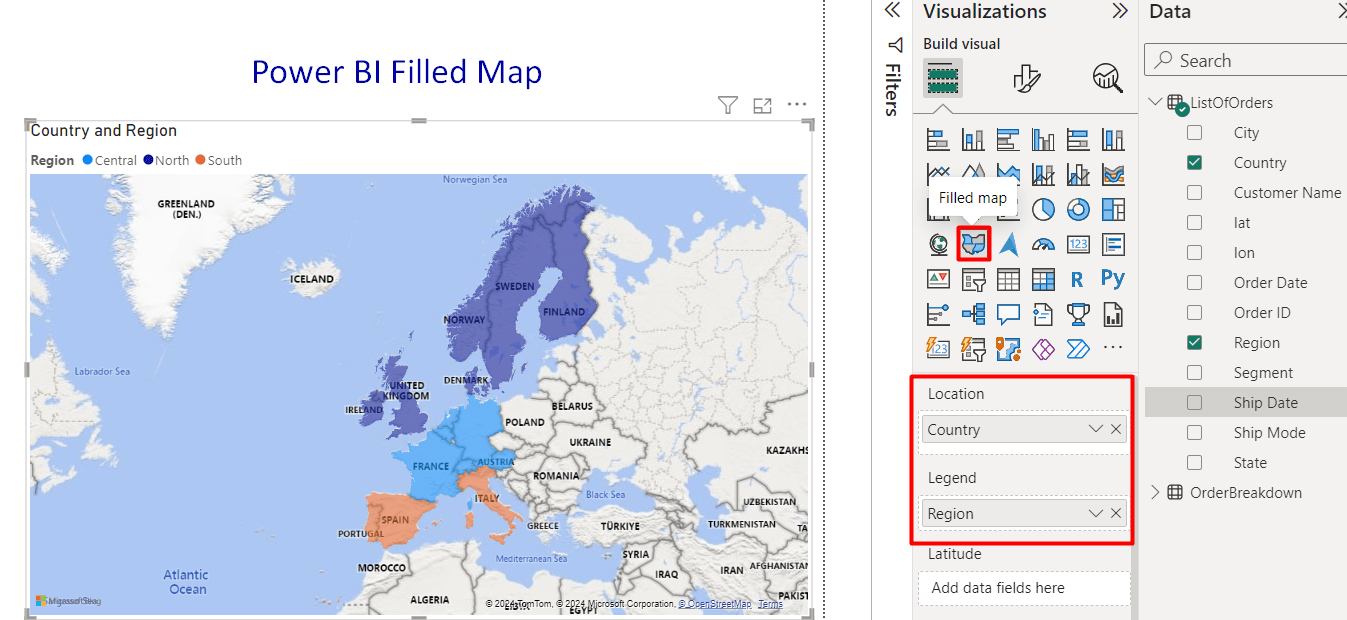This screenshot has width=1347, height=620.
Task: Check the Order ID field checkbox
Action: [1194, 312]
